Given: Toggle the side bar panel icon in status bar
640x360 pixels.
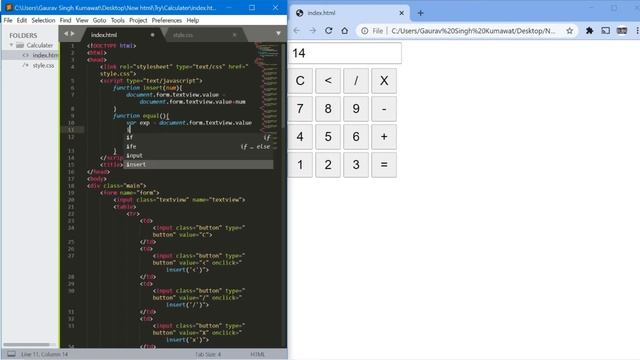Looking at the screenshot, I should (x=11, y=354).
